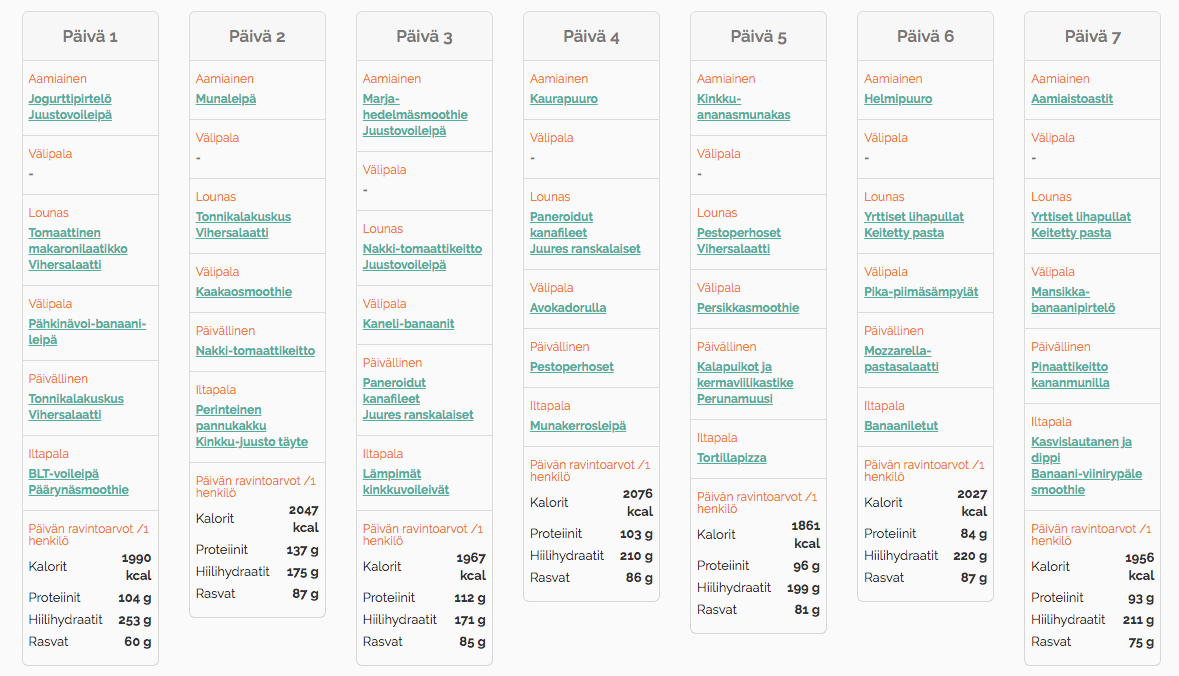Open Pinaattikeitto kananmunilla dinner link

(1070, 374)
